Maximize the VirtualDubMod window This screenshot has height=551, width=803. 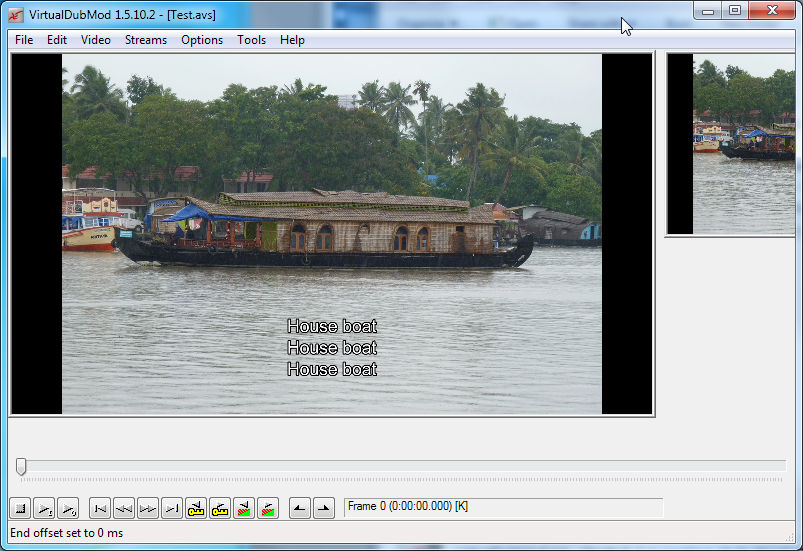735,10
